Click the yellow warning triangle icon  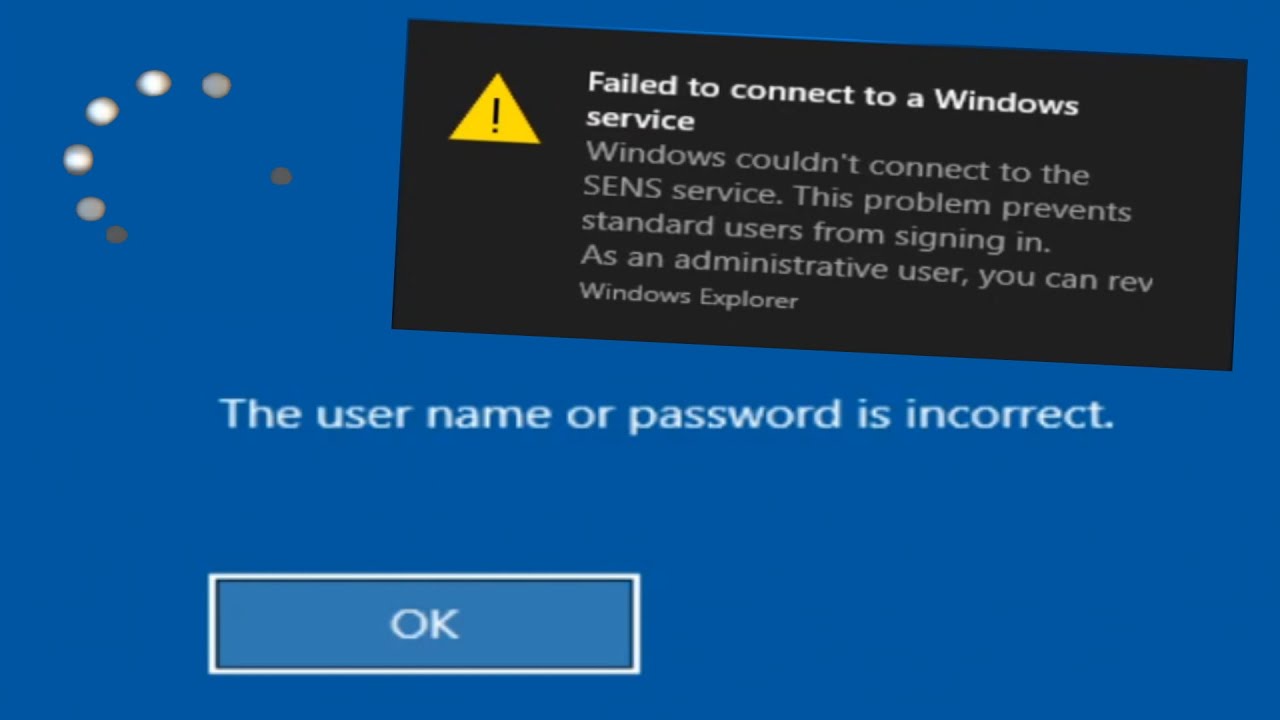(495, 110)
